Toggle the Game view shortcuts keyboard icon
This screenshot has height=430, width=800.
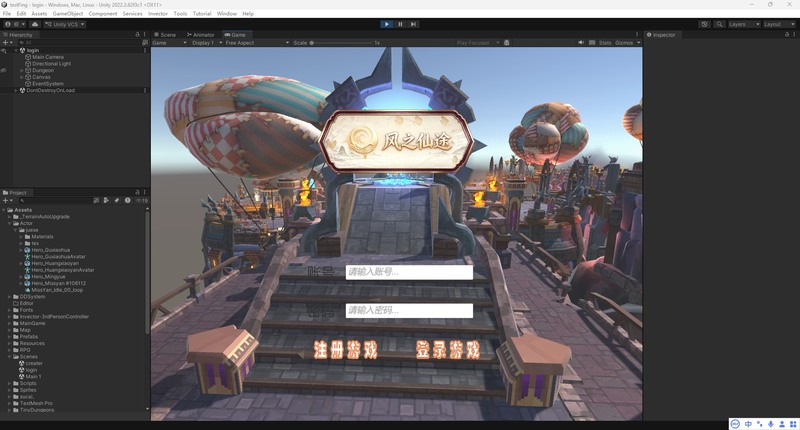pos(592,43)
